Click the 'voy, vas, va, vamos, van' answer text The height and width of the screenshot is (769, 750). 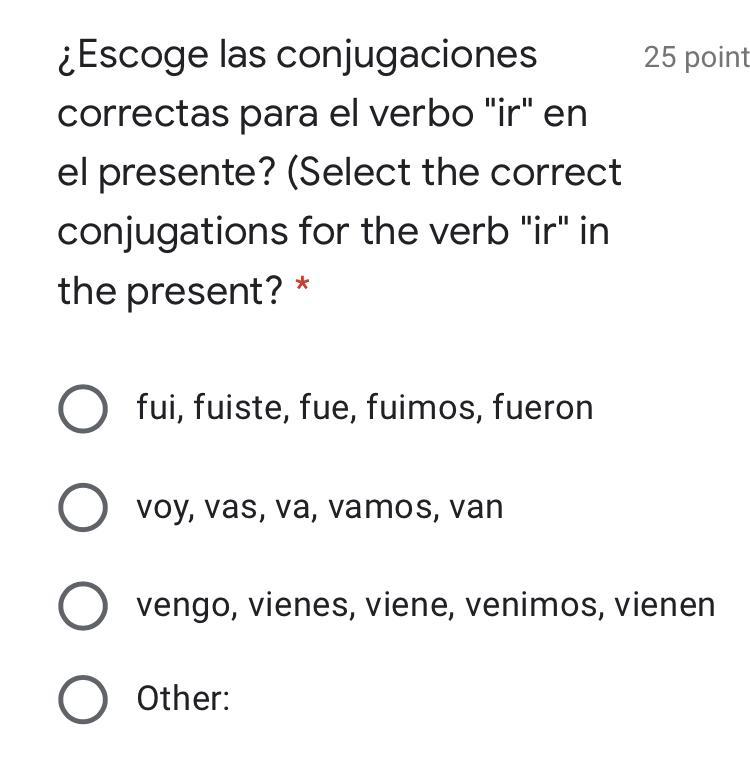320,507
